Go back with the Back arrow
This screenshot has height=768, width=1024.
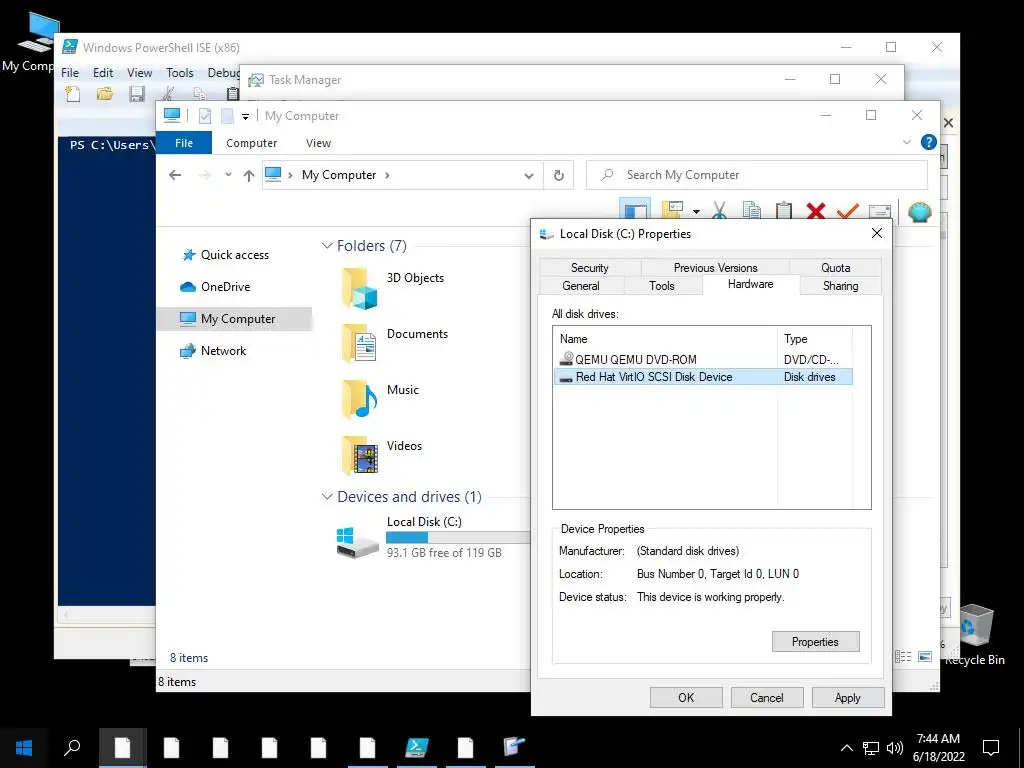click(175, 175)
